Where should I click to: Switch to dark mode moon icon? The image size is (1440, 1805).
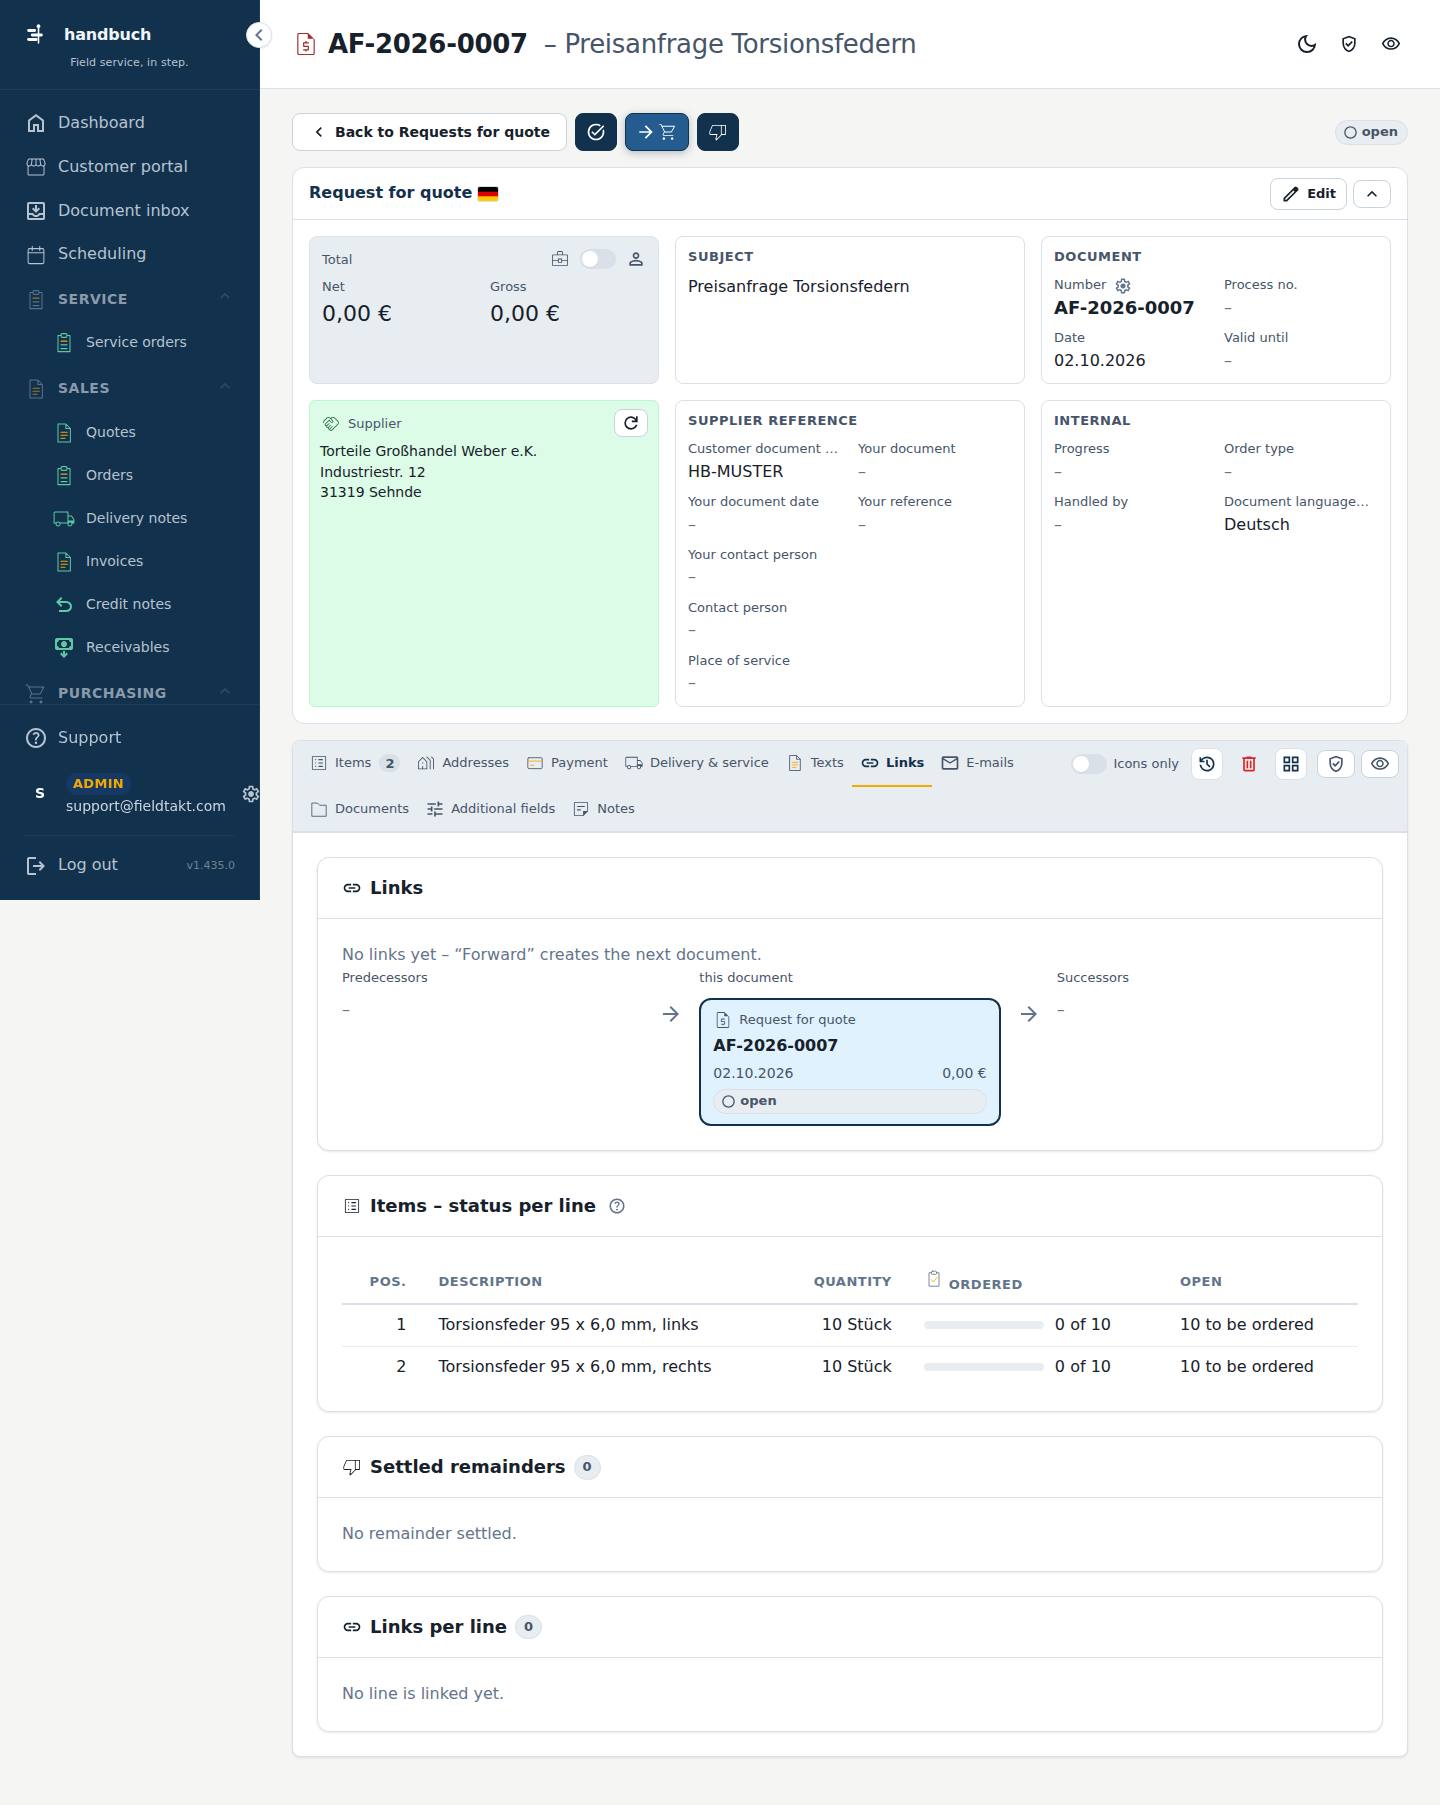pyautogui.click(x=1307, y=44)
